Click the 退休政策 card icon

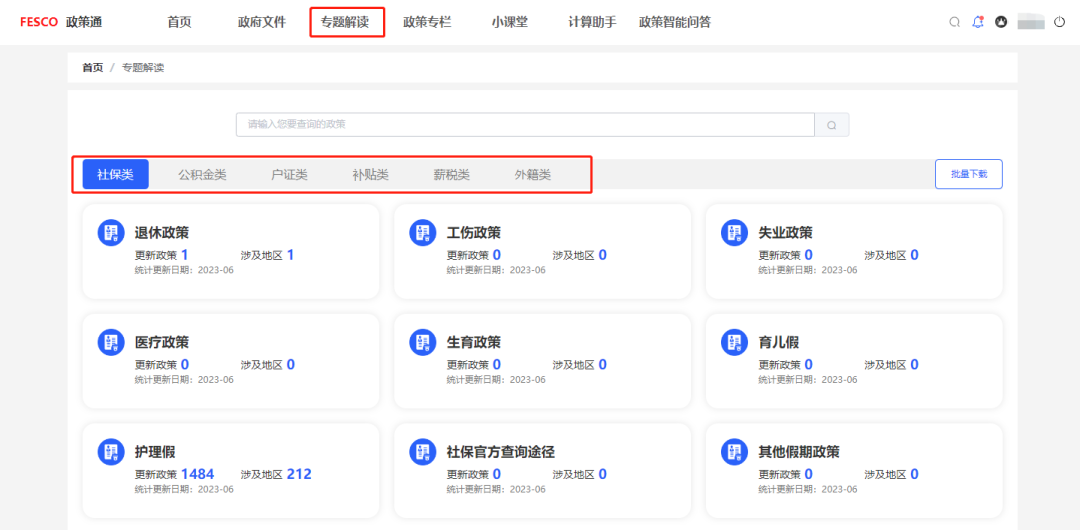pyautogui.click(x=111, y=233)
